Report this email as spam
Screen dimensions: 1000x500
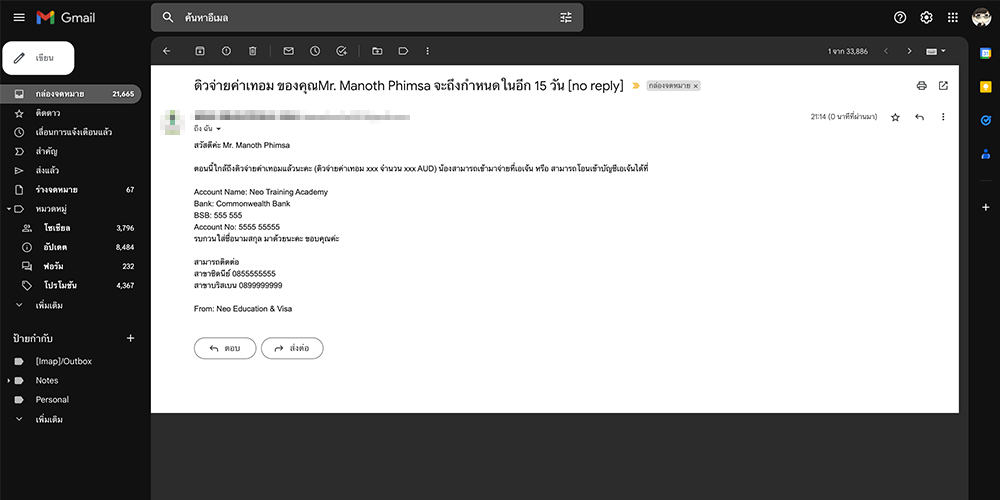point(226,51)
